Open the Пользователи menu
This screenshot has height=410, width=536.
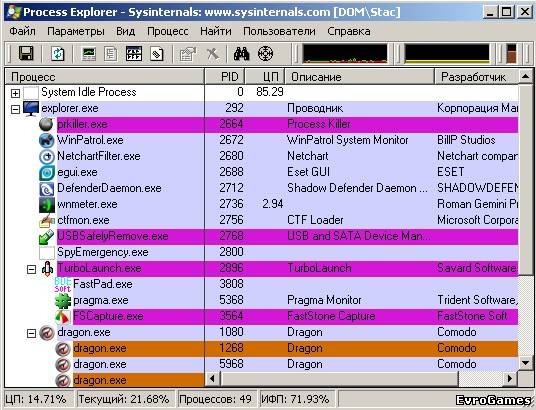[279, 31]
